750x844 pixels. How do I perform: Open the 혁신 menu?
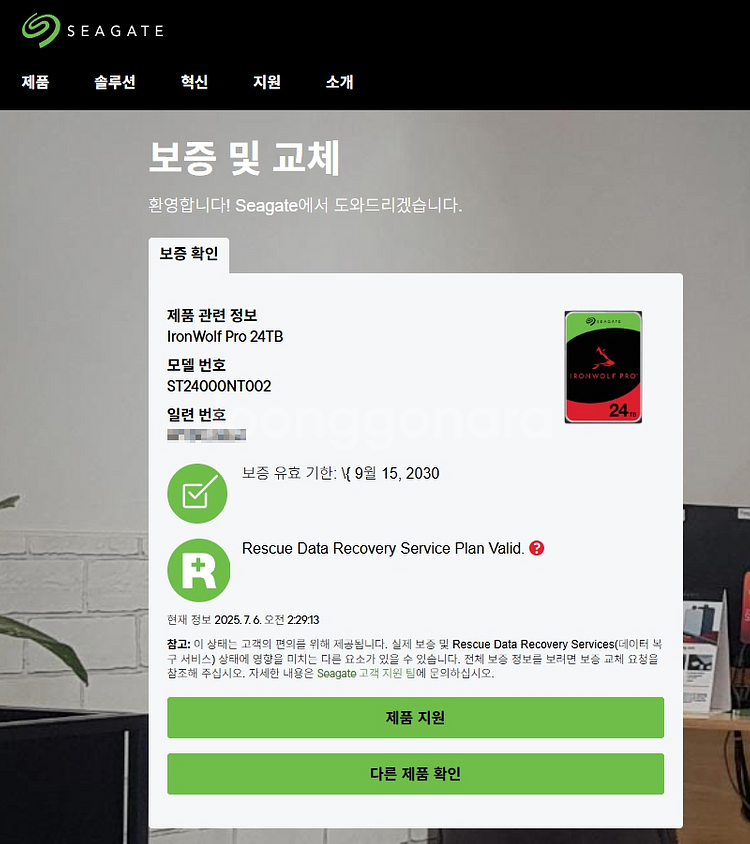(194, 82)
